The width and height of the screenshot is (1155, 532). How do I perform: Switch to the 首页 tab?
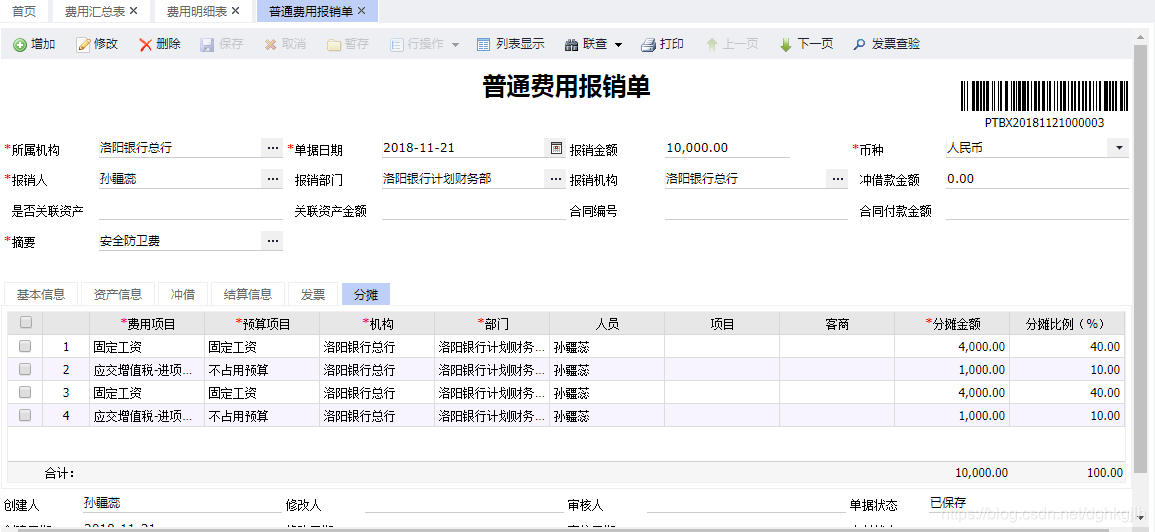[x=24, y=11]
